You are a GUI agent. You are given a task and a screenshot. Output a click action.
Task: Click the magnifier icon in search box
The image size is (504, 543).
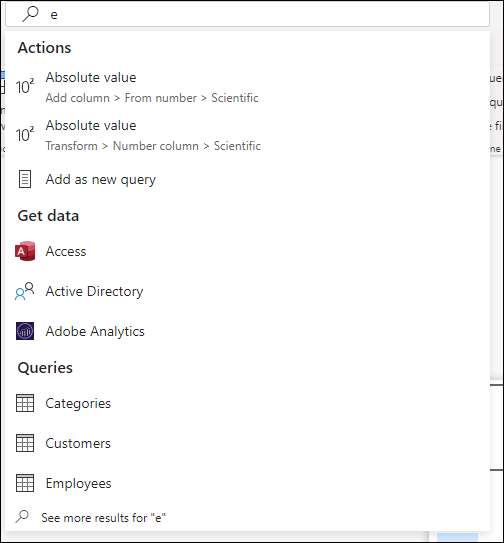coord(30,14)
